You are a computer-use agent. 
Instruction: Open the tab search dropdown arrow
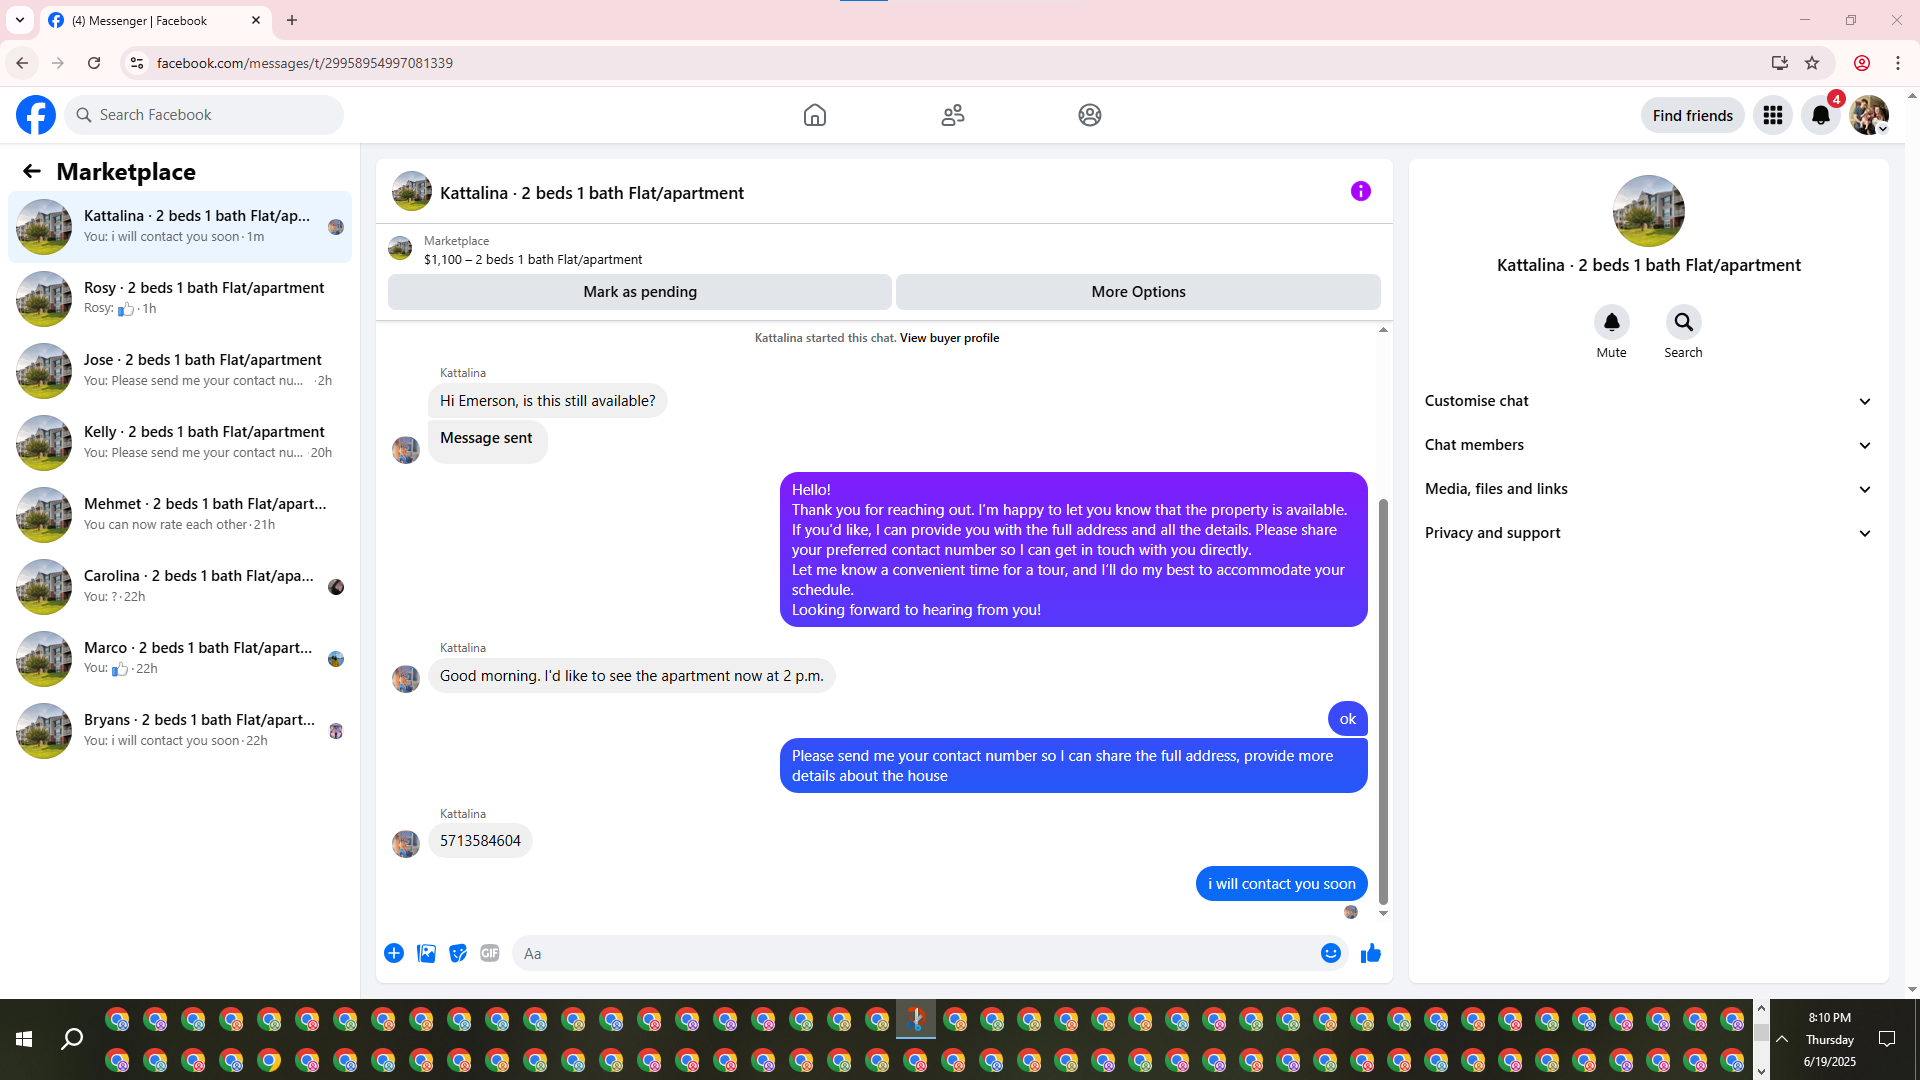point(20,20)
